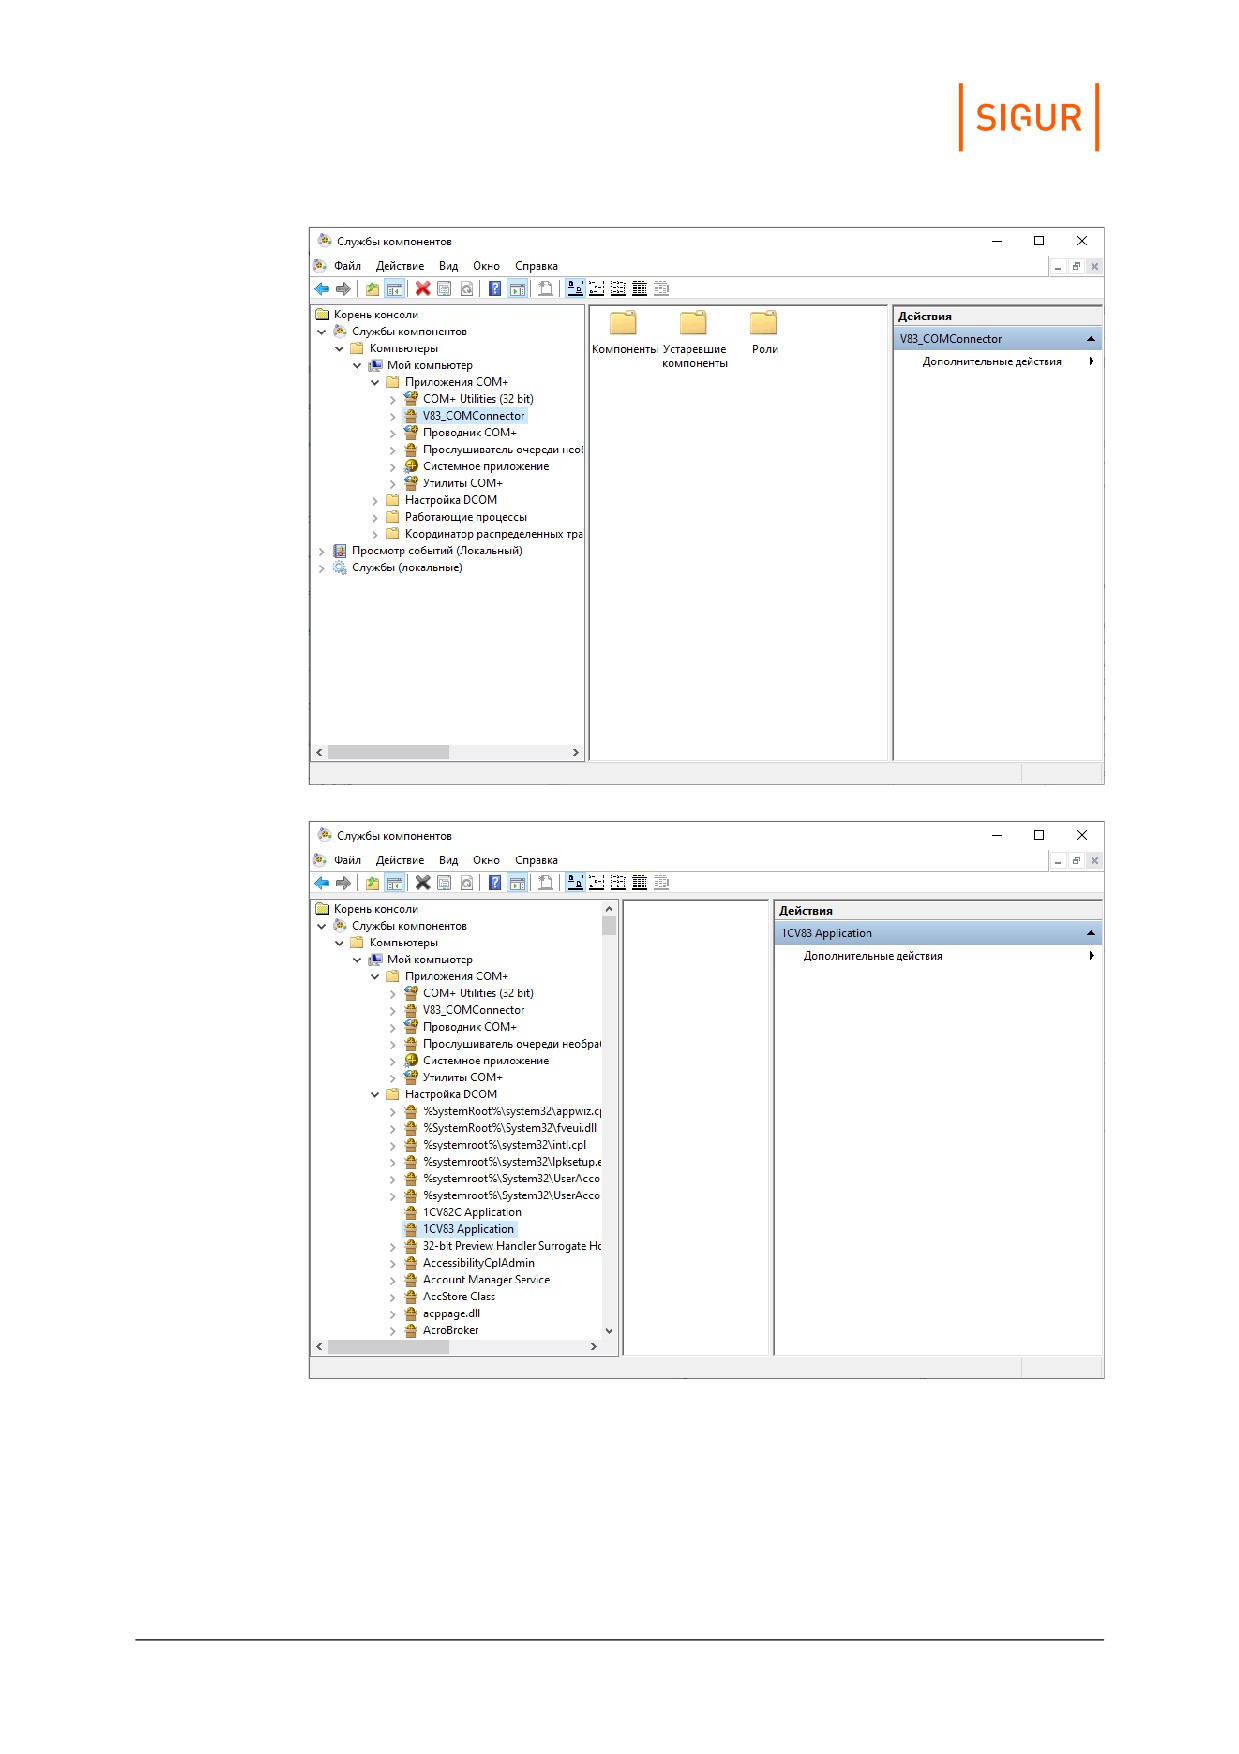Go up one level in the lower window toolbar
This screenshot has width=1239, height=1754.
pyautogui.click(x=372, y=883)
